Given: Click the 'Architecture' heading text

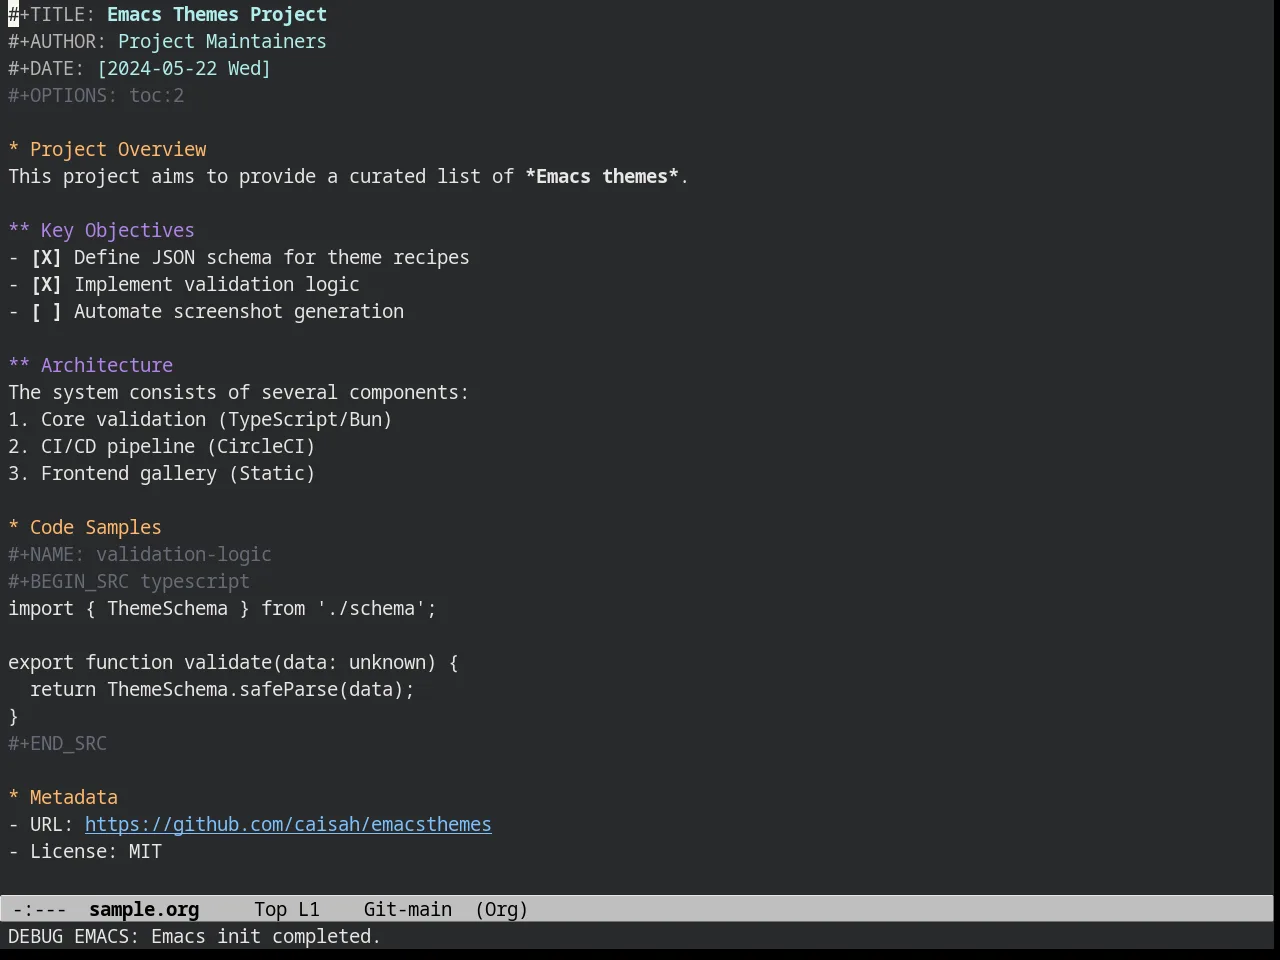Looking at the screenshot, I should [107, 365].
